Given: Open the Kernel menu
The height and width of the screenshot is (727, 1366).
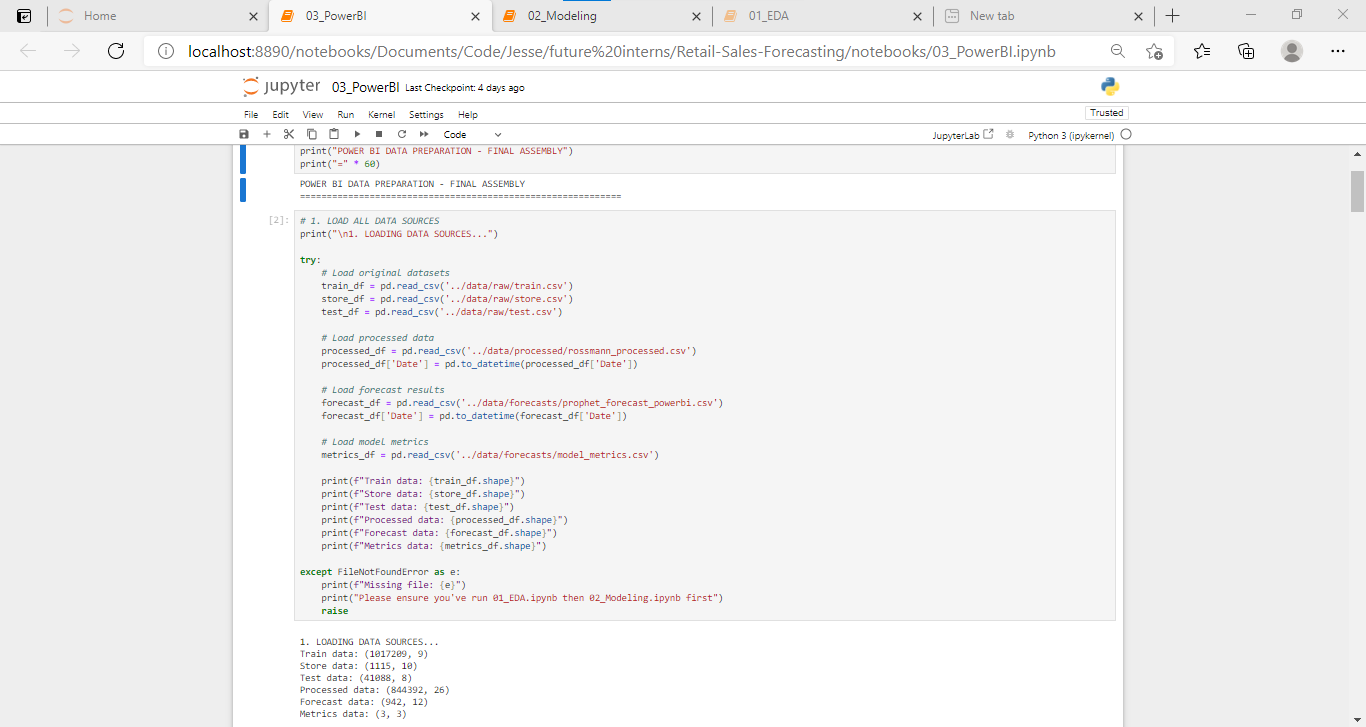Looking at the screenshot, I should [x=381, y=115].
